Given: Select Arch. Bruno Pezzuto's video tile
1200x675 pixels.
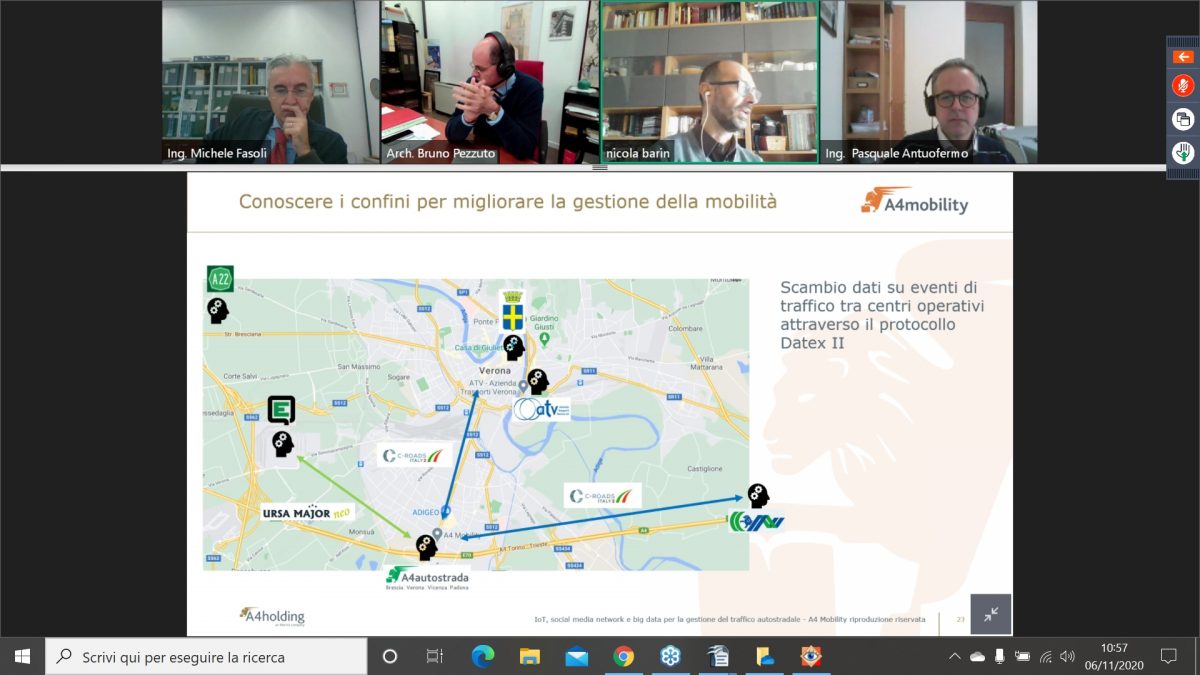Looking at the screenshot, I should 489,82.
